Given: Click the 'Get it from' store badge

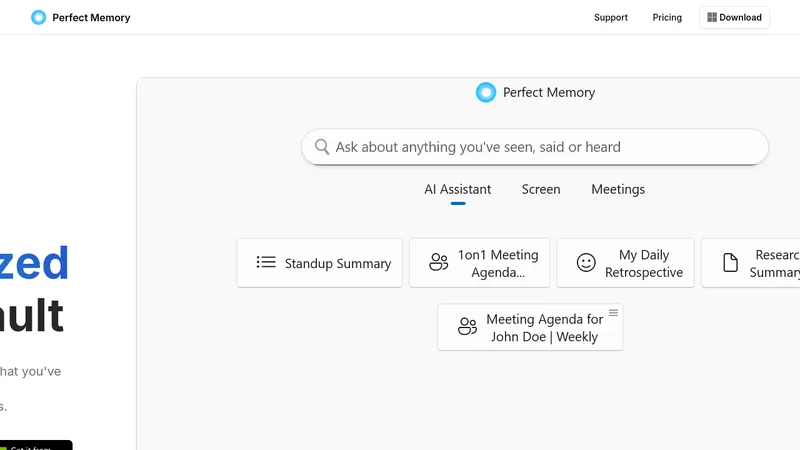Looking at the screenshot, I should pyautogui.click(x=36, y=445).
